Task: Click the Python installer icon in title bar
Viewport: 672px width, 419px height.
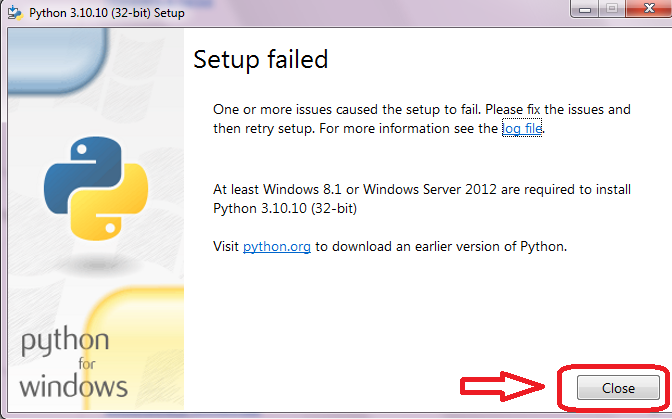Action: pyautogui.click(x=13, y=9)
